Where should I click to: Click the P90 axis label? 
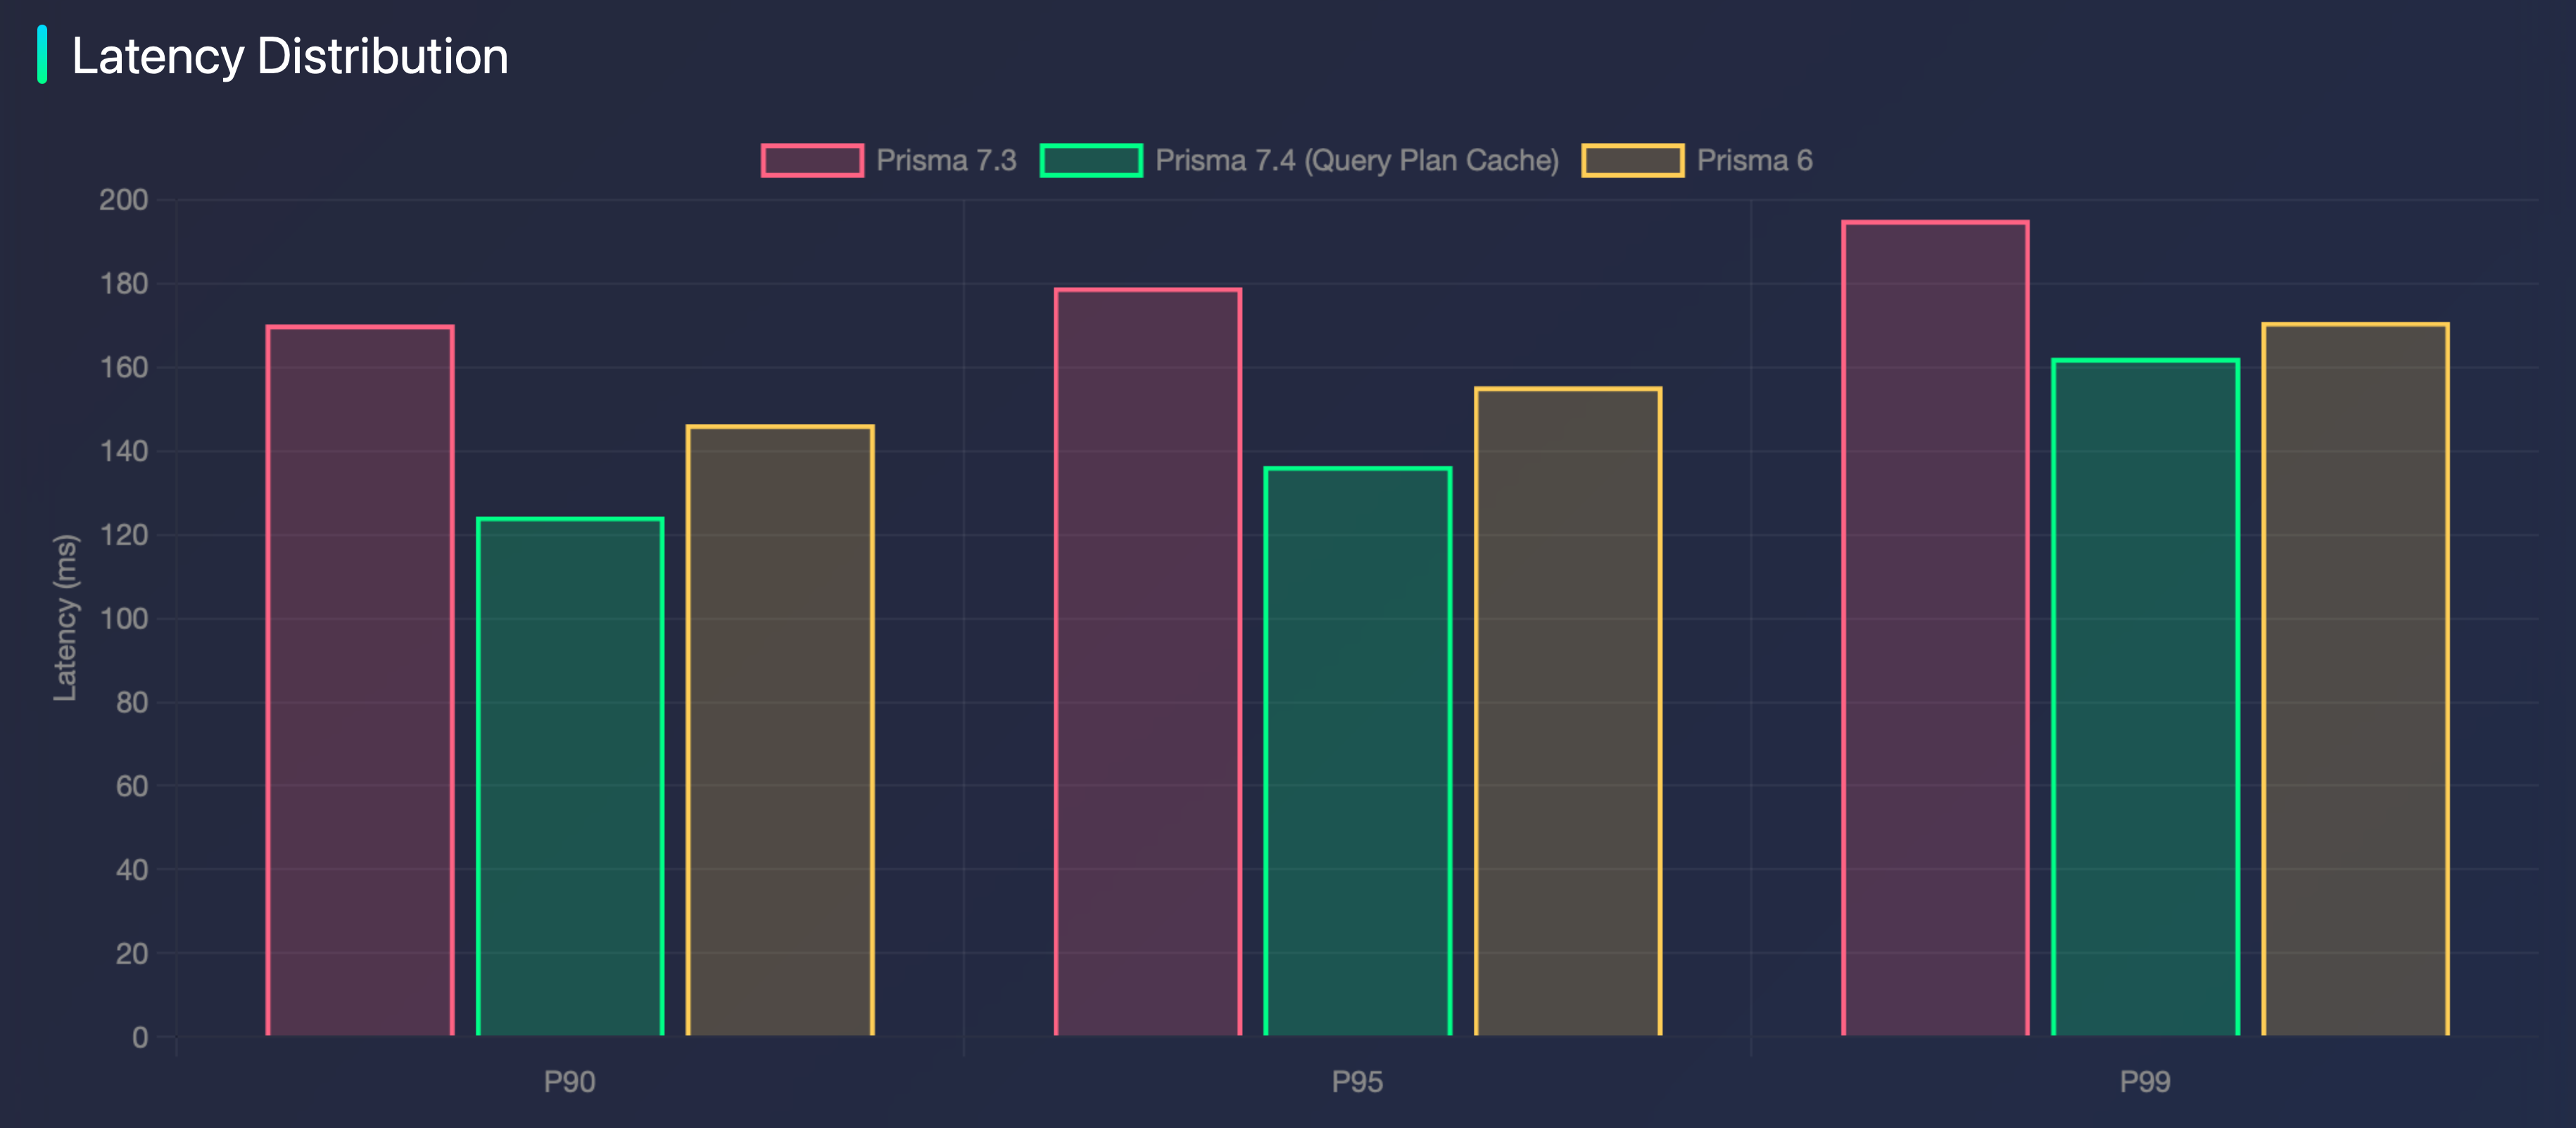[x=570, y=1082]
